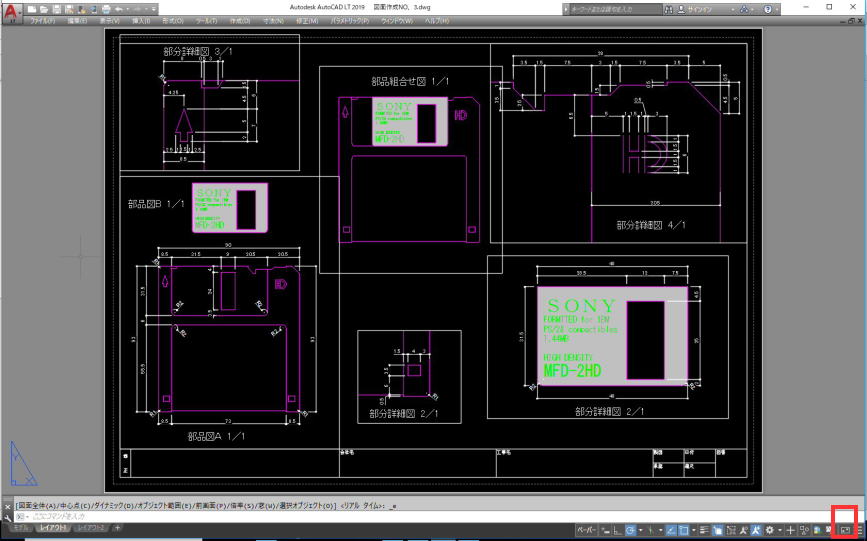The height and width of the screenshot is (541, 867).
Task: Open the パラメトリック(P) menu
Action: pos(349,21)
